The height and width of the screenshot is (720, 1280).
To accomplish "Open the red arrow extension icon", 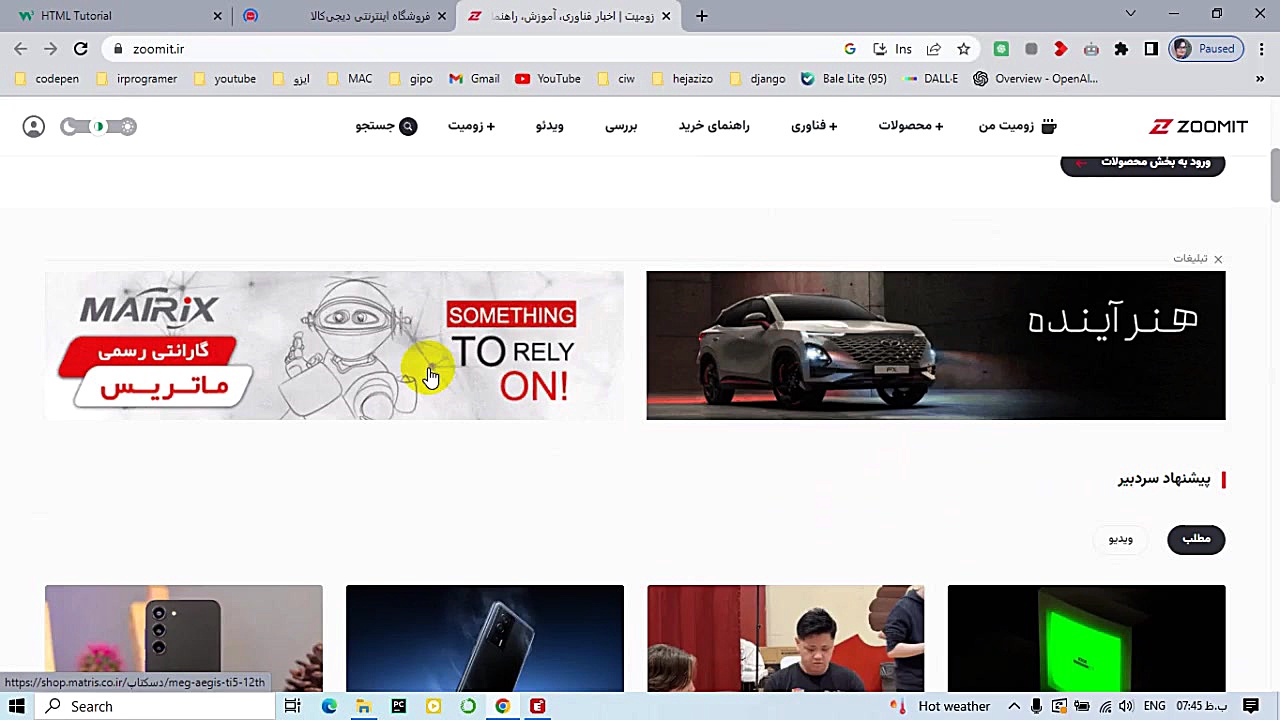I will coord(1061,49).
